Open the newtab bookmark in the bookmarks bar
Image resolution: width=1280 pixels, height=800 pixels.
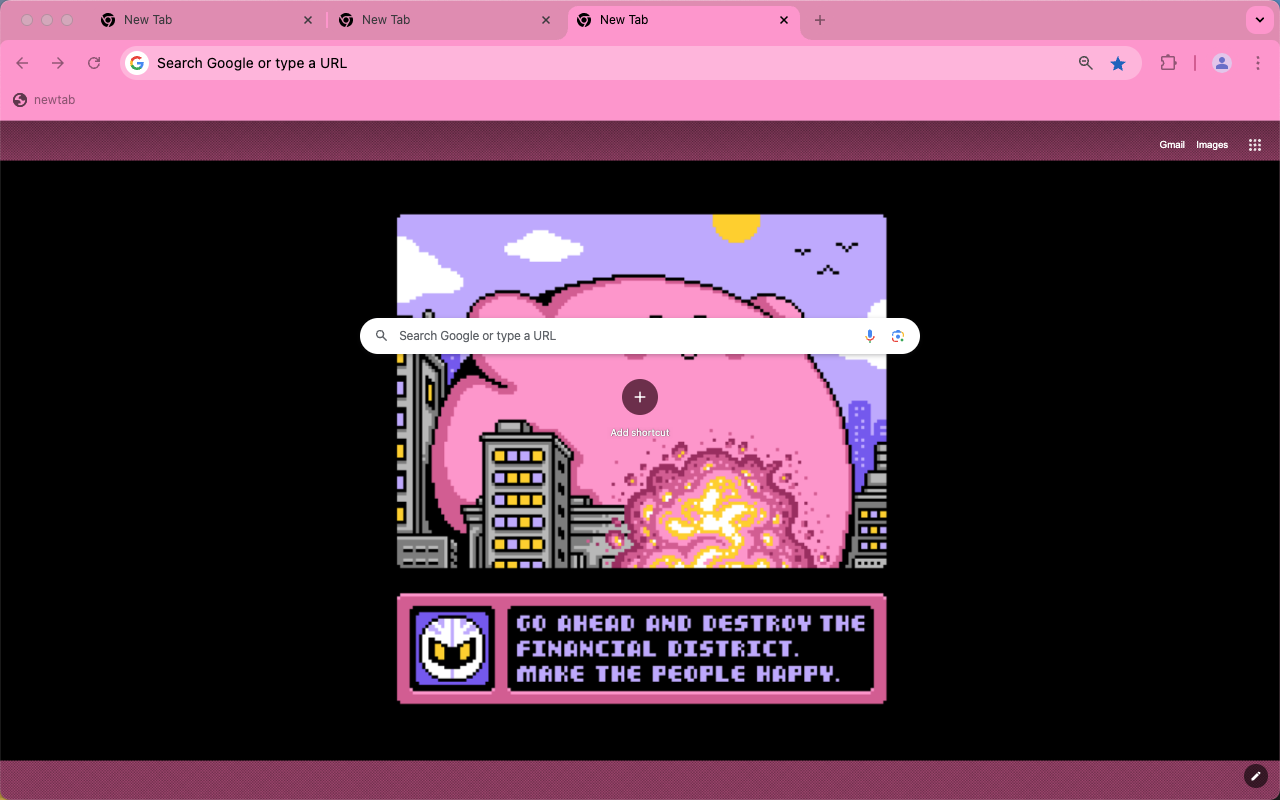[x=44, y=100]
